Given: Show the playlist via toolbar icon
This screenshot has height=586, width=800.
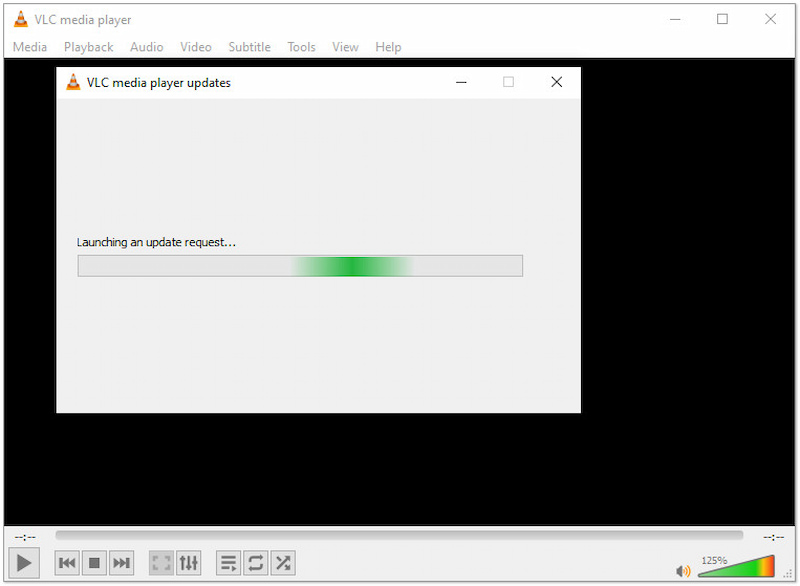Looking at the screenshot, I should tap(228, 562).
